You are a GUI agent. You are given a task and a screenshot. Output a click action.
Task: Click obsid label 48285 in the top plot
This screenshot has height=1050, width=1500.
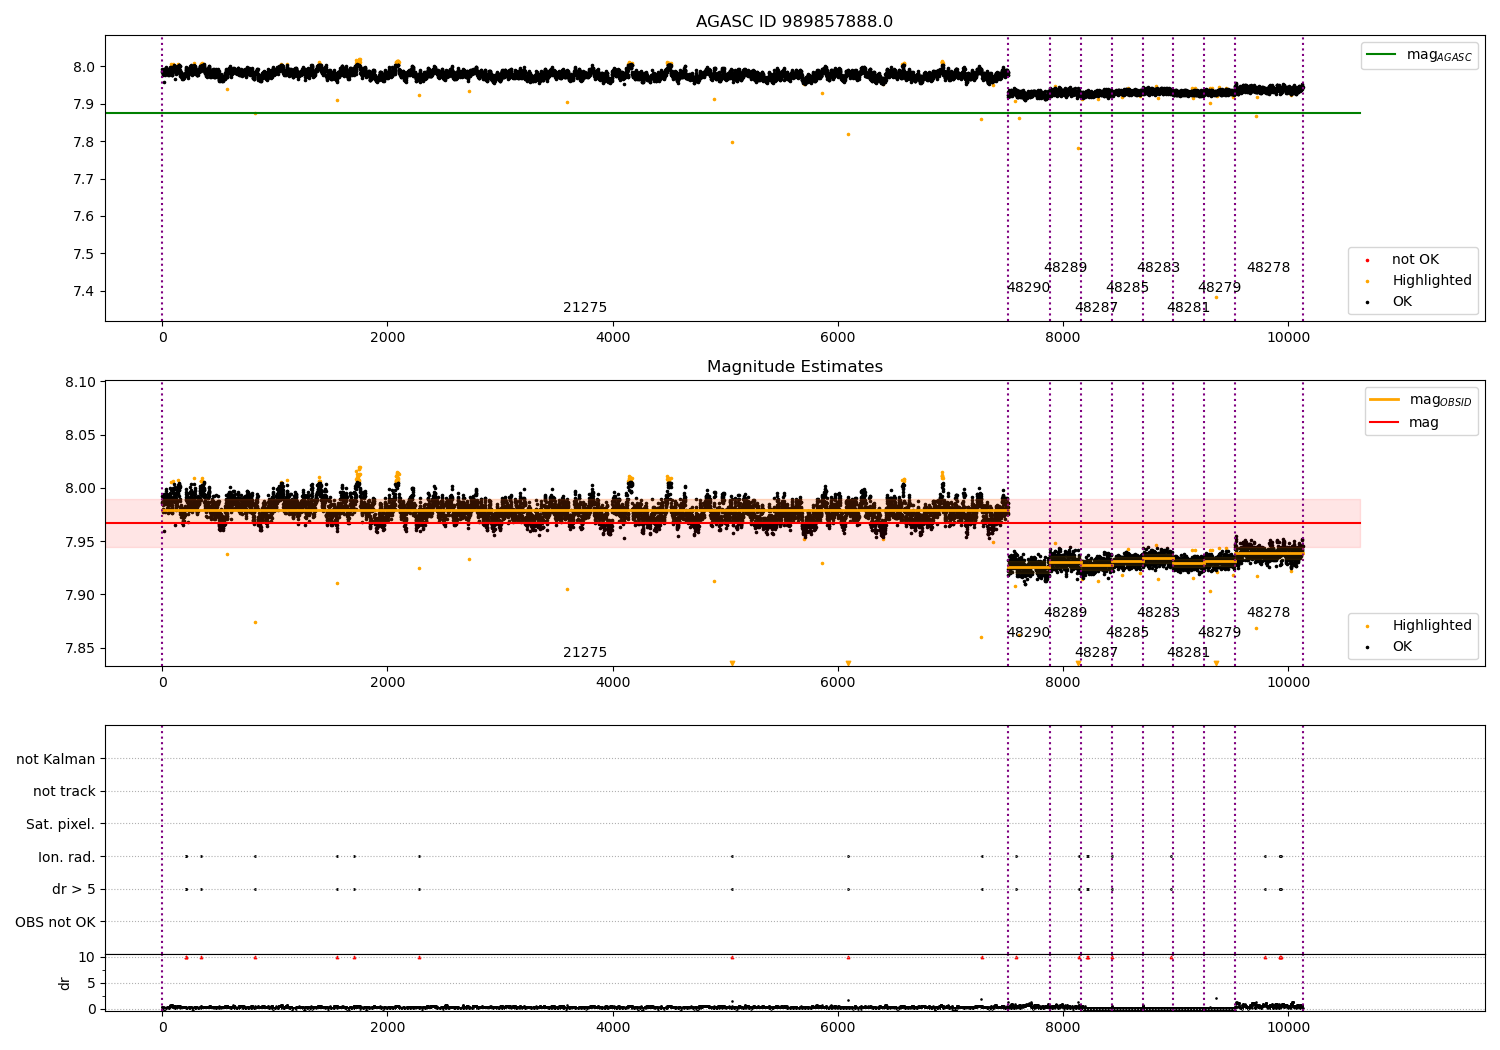(1127, 288)
